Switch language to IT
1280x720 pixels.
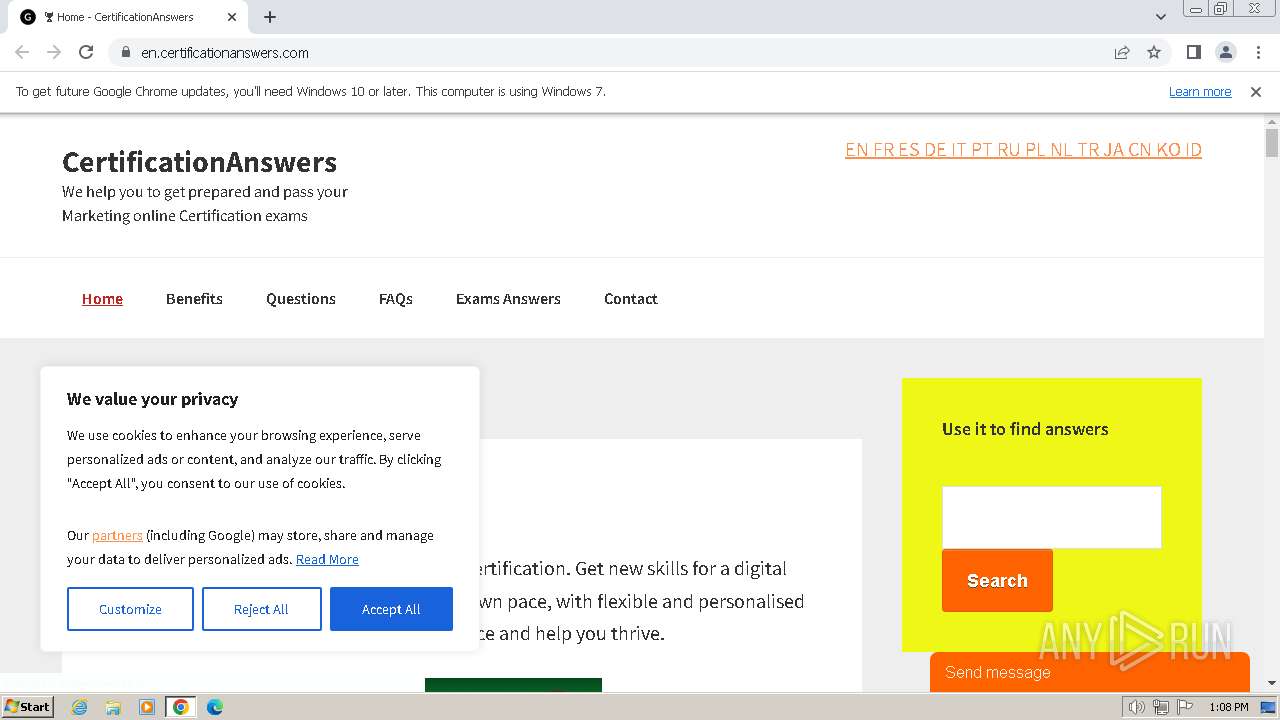(959, 150)
